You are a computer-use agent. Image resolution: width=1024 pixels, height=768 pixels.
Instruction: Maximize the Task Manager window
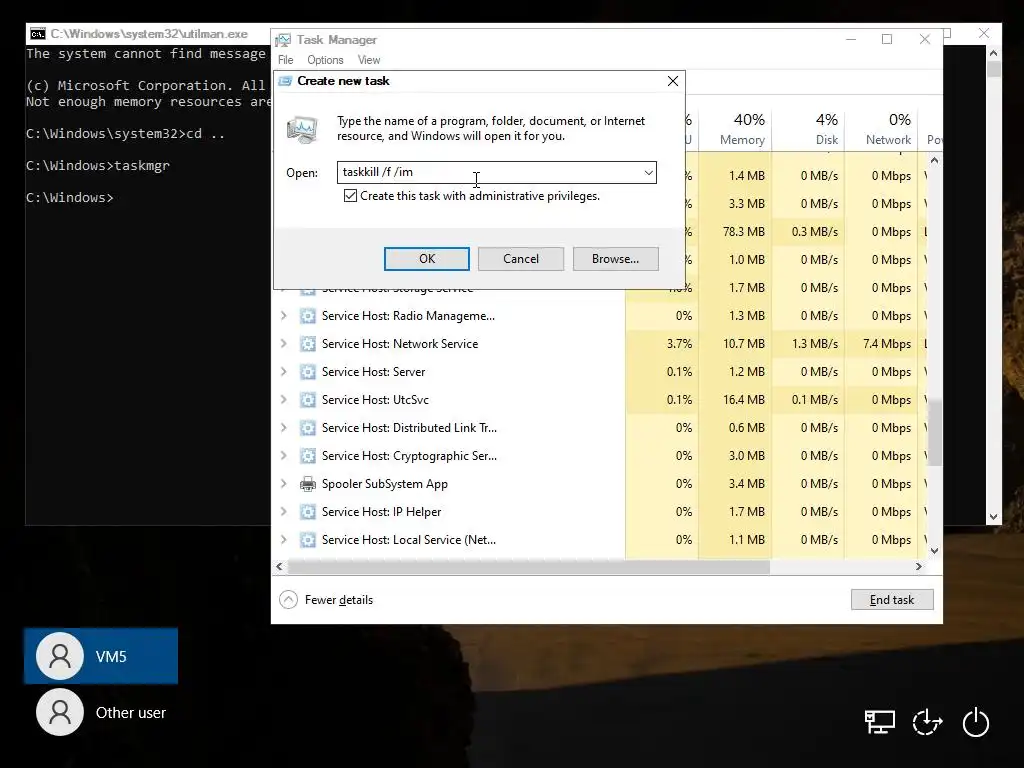pos(887,39)
